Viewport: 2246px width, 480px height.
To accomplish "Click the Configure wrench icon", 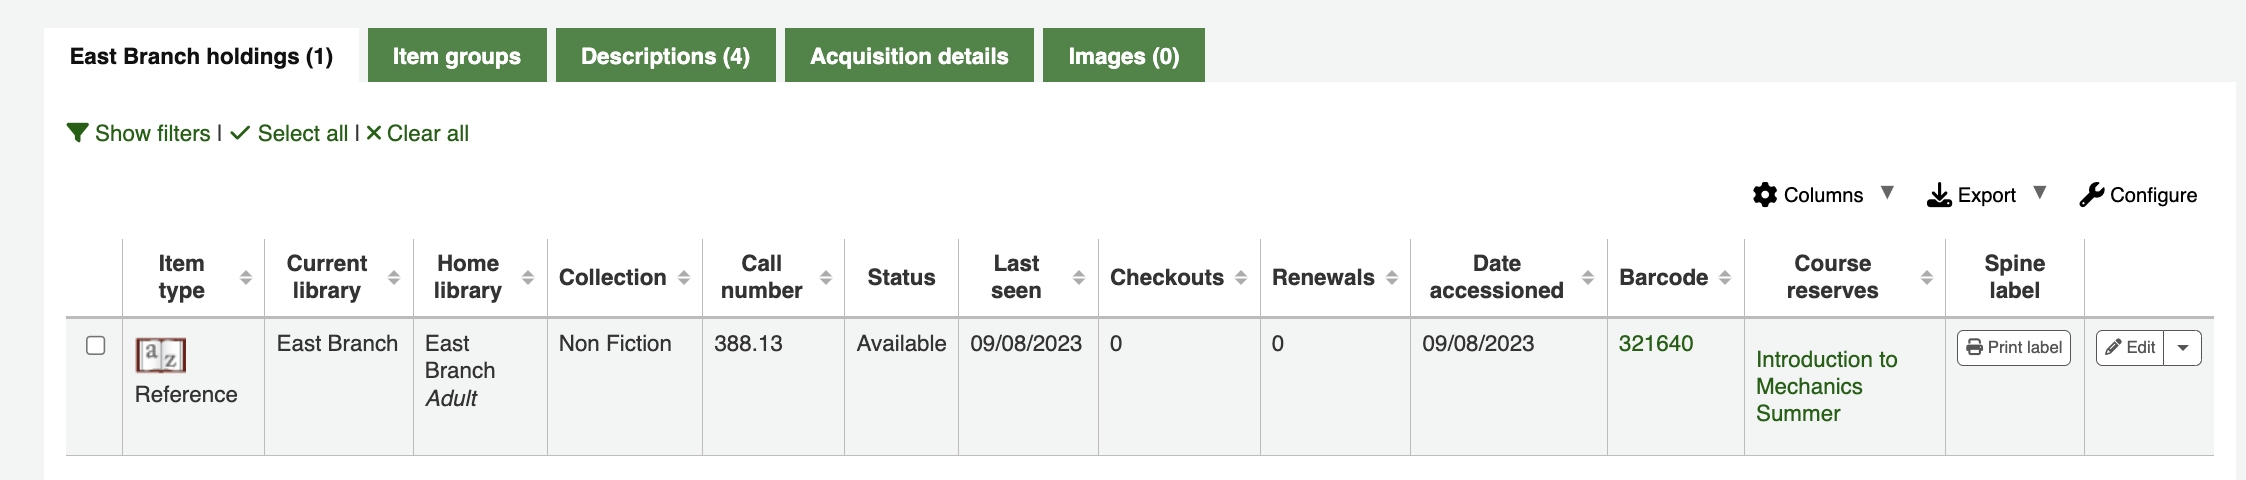I will point(2091,195).
